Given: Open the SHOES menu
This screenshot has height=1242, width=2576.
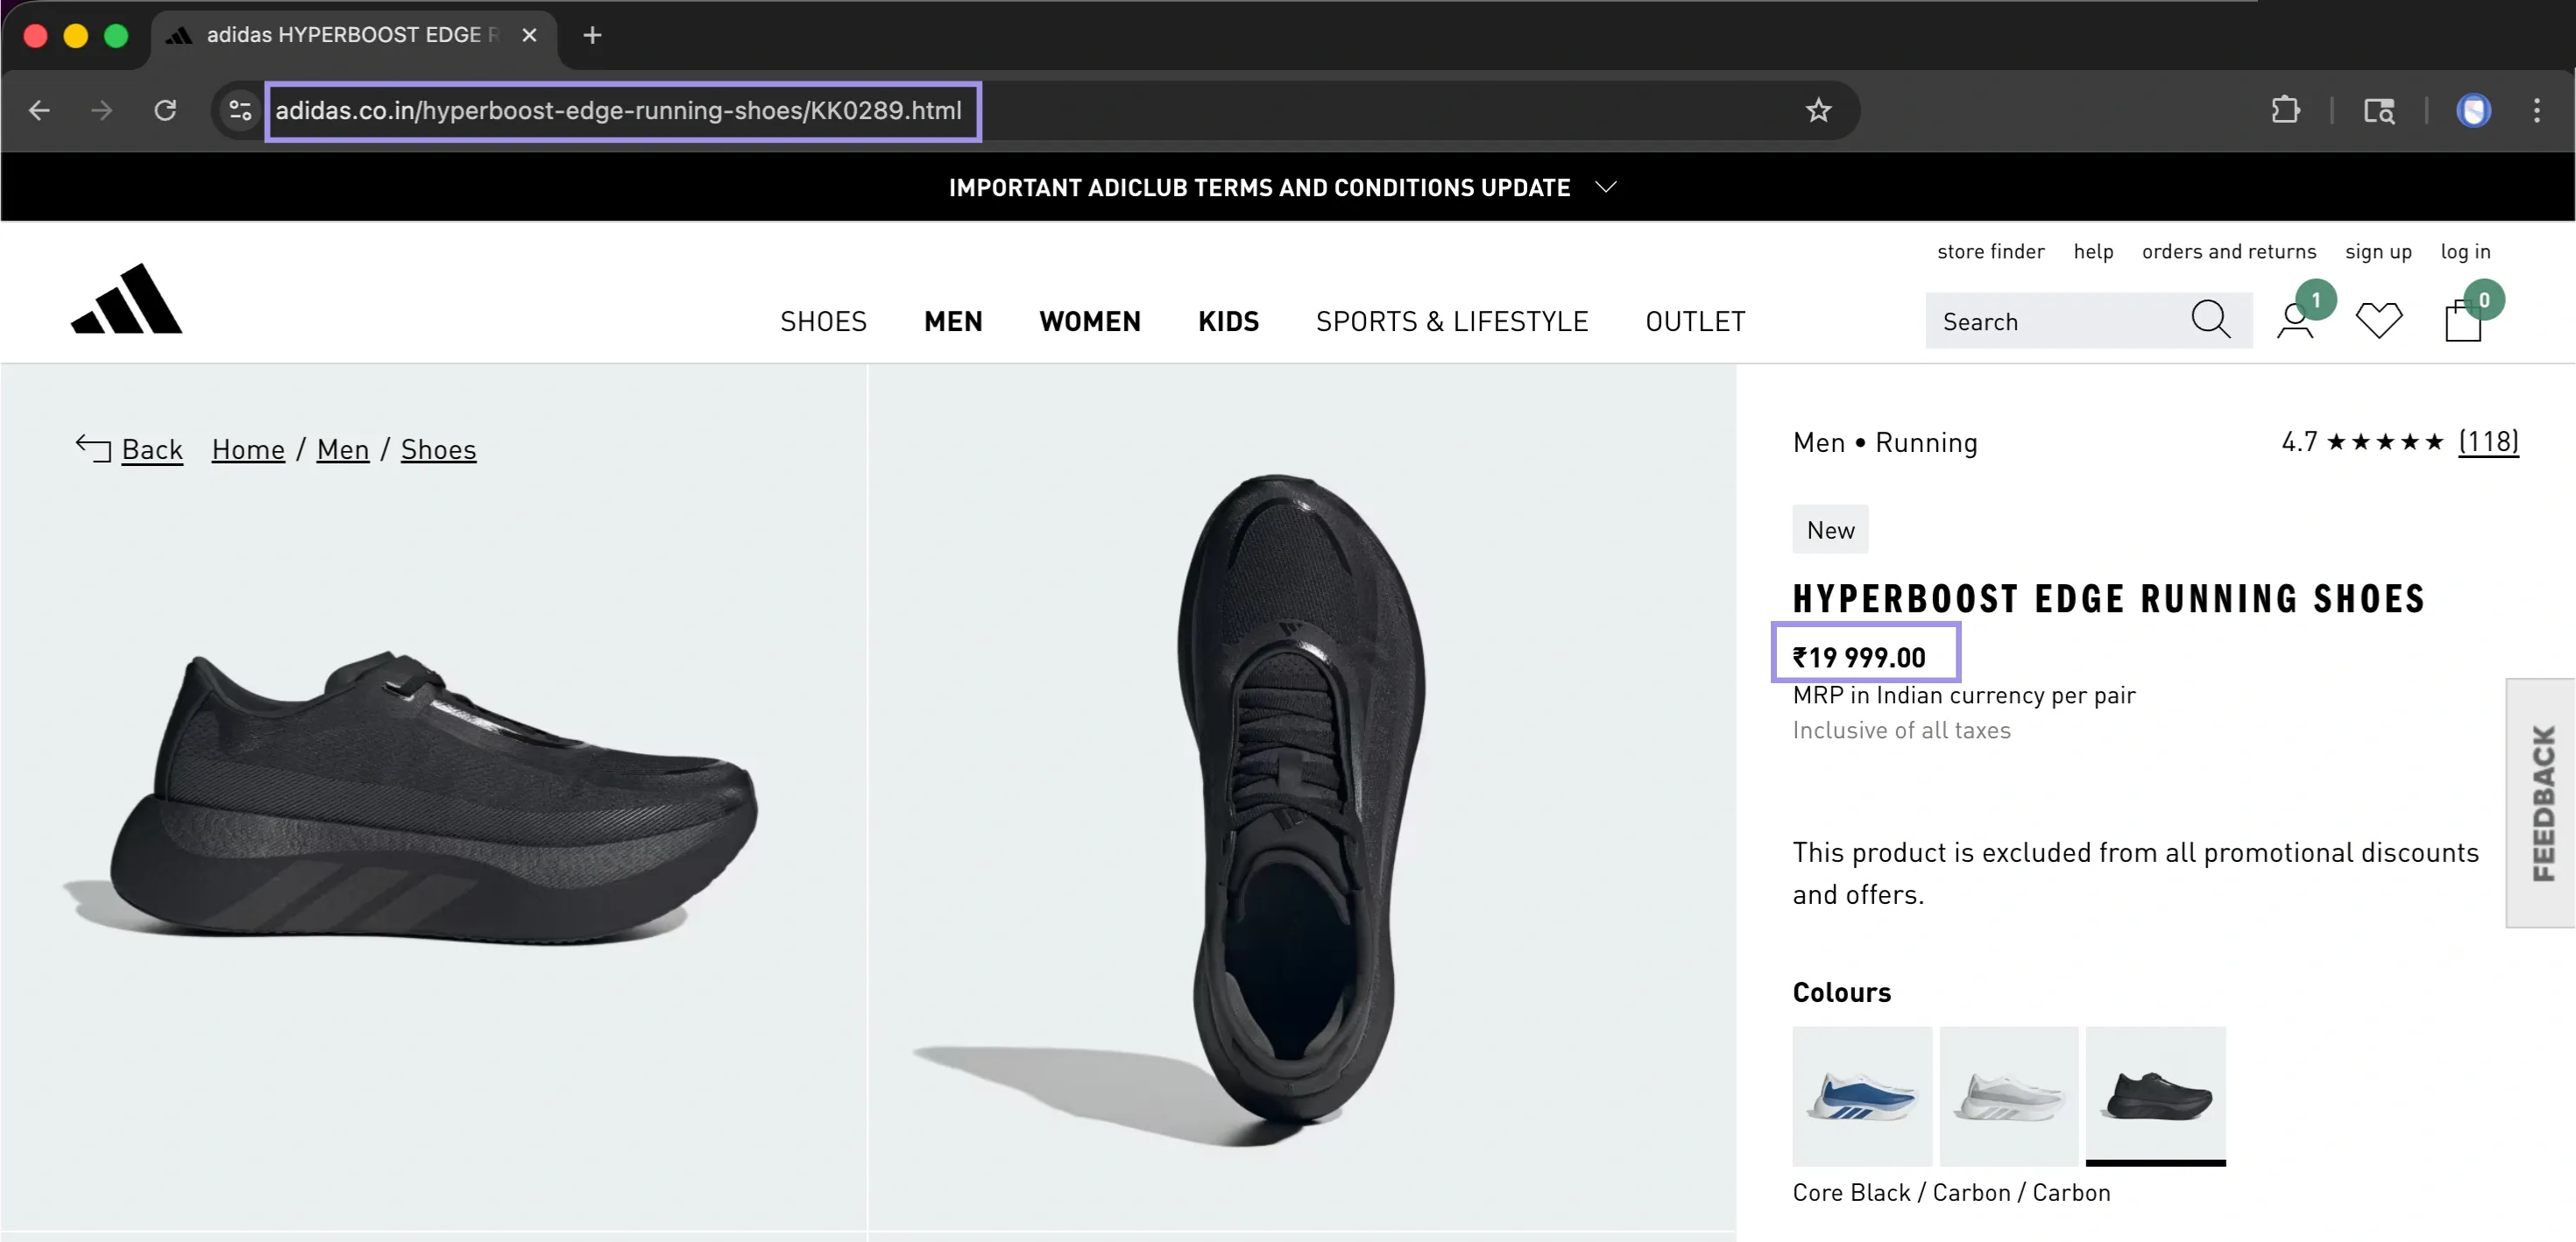Looking at the screenshot, I should 823,321.
